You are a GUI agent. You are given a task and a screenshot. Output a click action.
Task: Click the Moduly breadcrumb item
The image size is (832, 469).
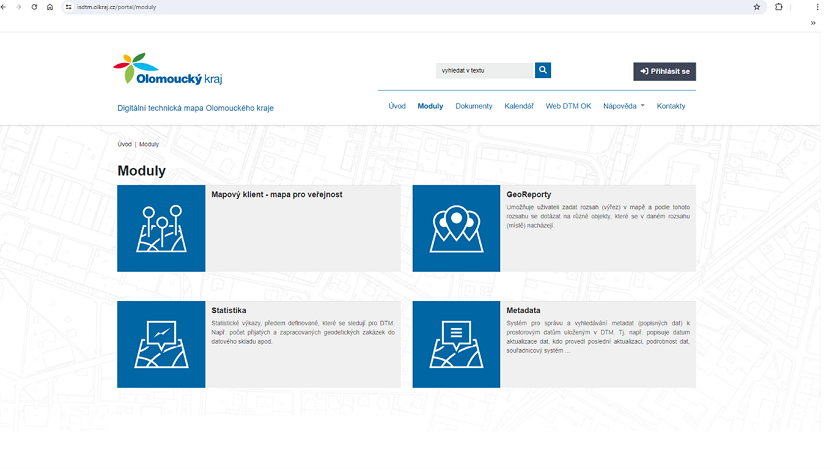click(x=149, y=144)
